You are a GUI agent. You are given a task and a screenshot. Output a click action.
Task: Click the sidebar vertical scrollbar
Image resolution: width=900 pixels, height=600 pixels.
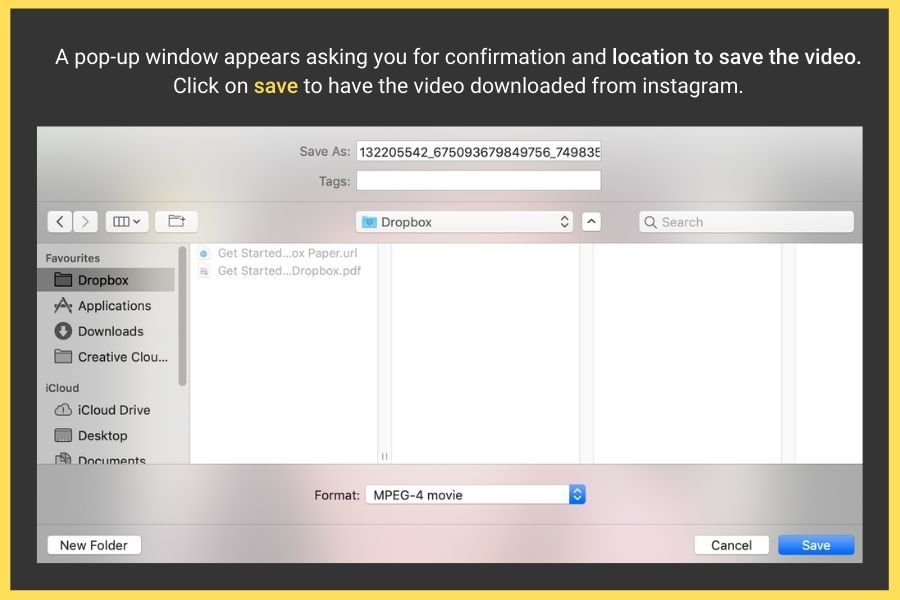(x=183, y=316)
